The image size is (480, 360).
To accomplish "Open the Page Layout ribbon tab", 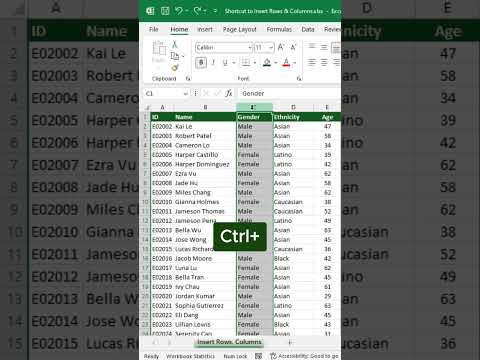I will point(240,29).
